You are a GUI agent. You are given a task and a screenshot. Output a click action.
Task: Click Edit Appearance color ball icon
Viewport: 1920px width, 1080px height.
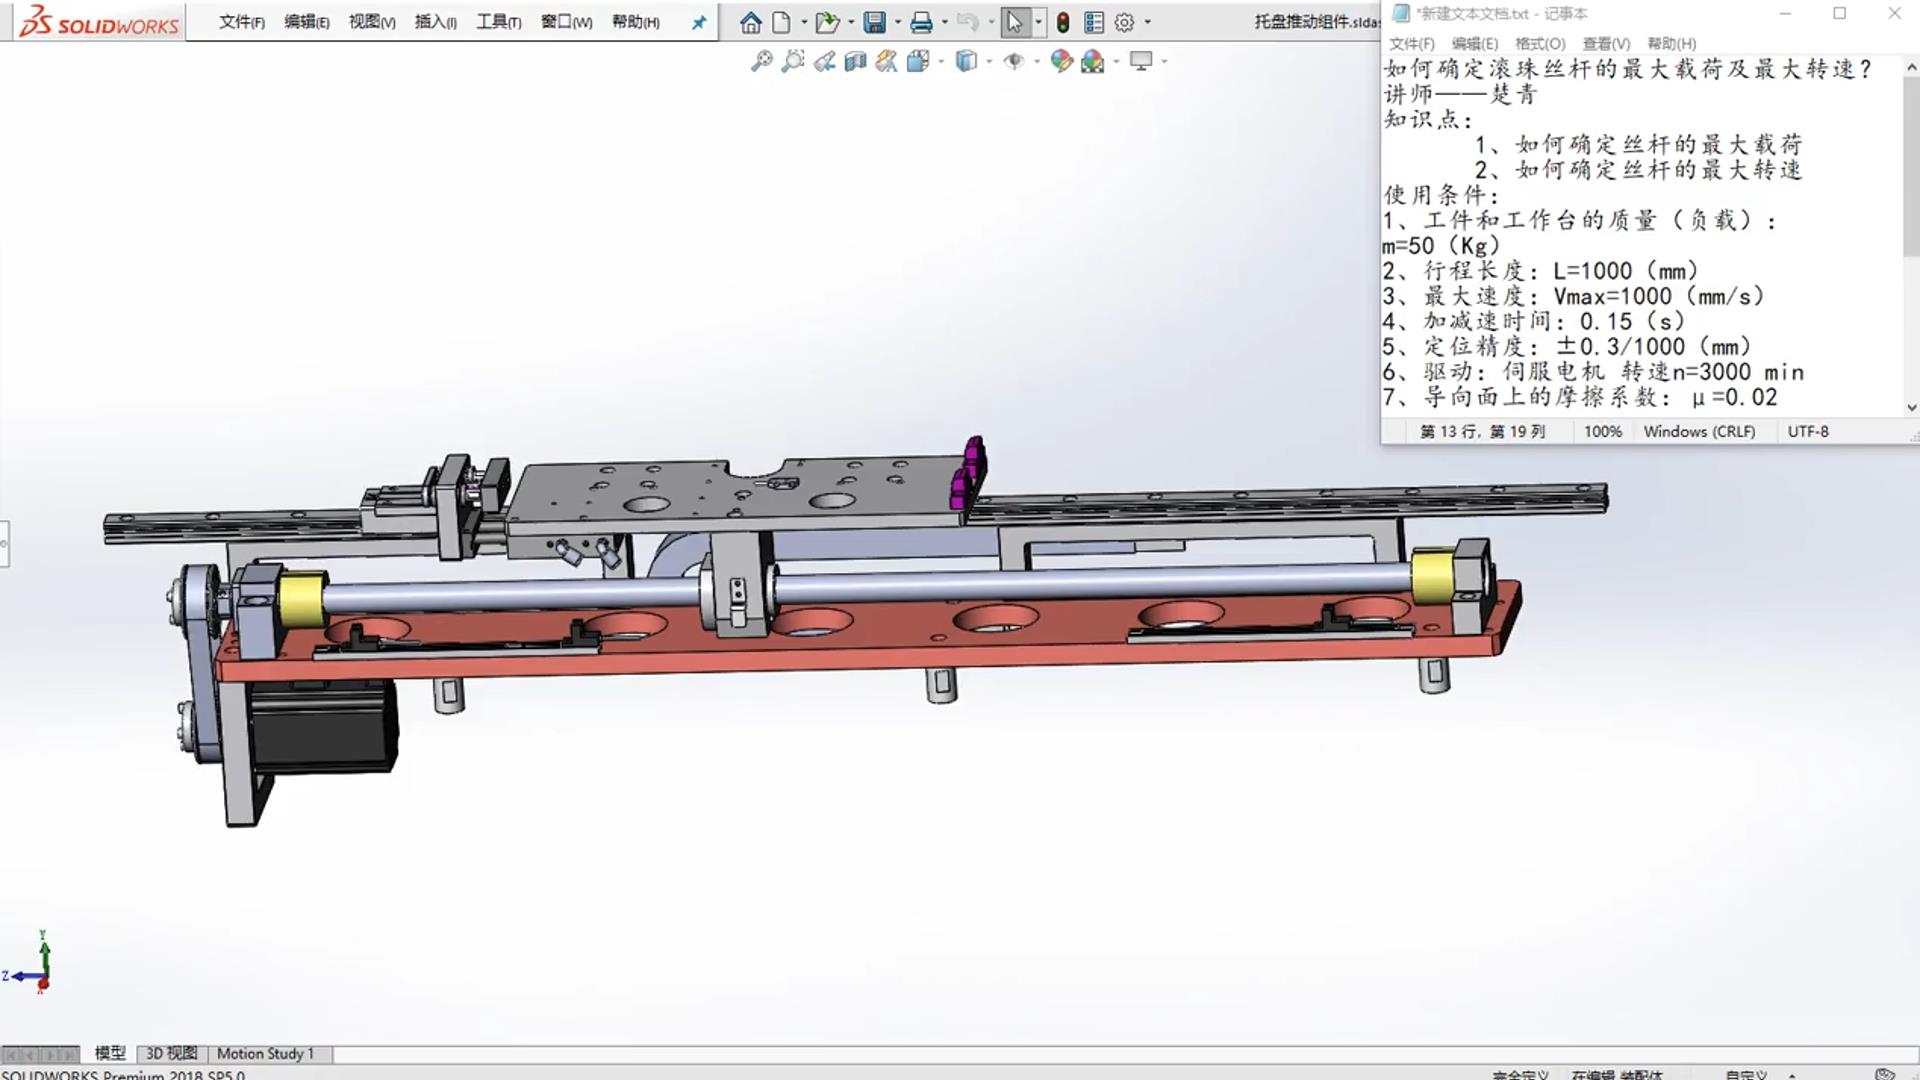[x=1061, y=61]
